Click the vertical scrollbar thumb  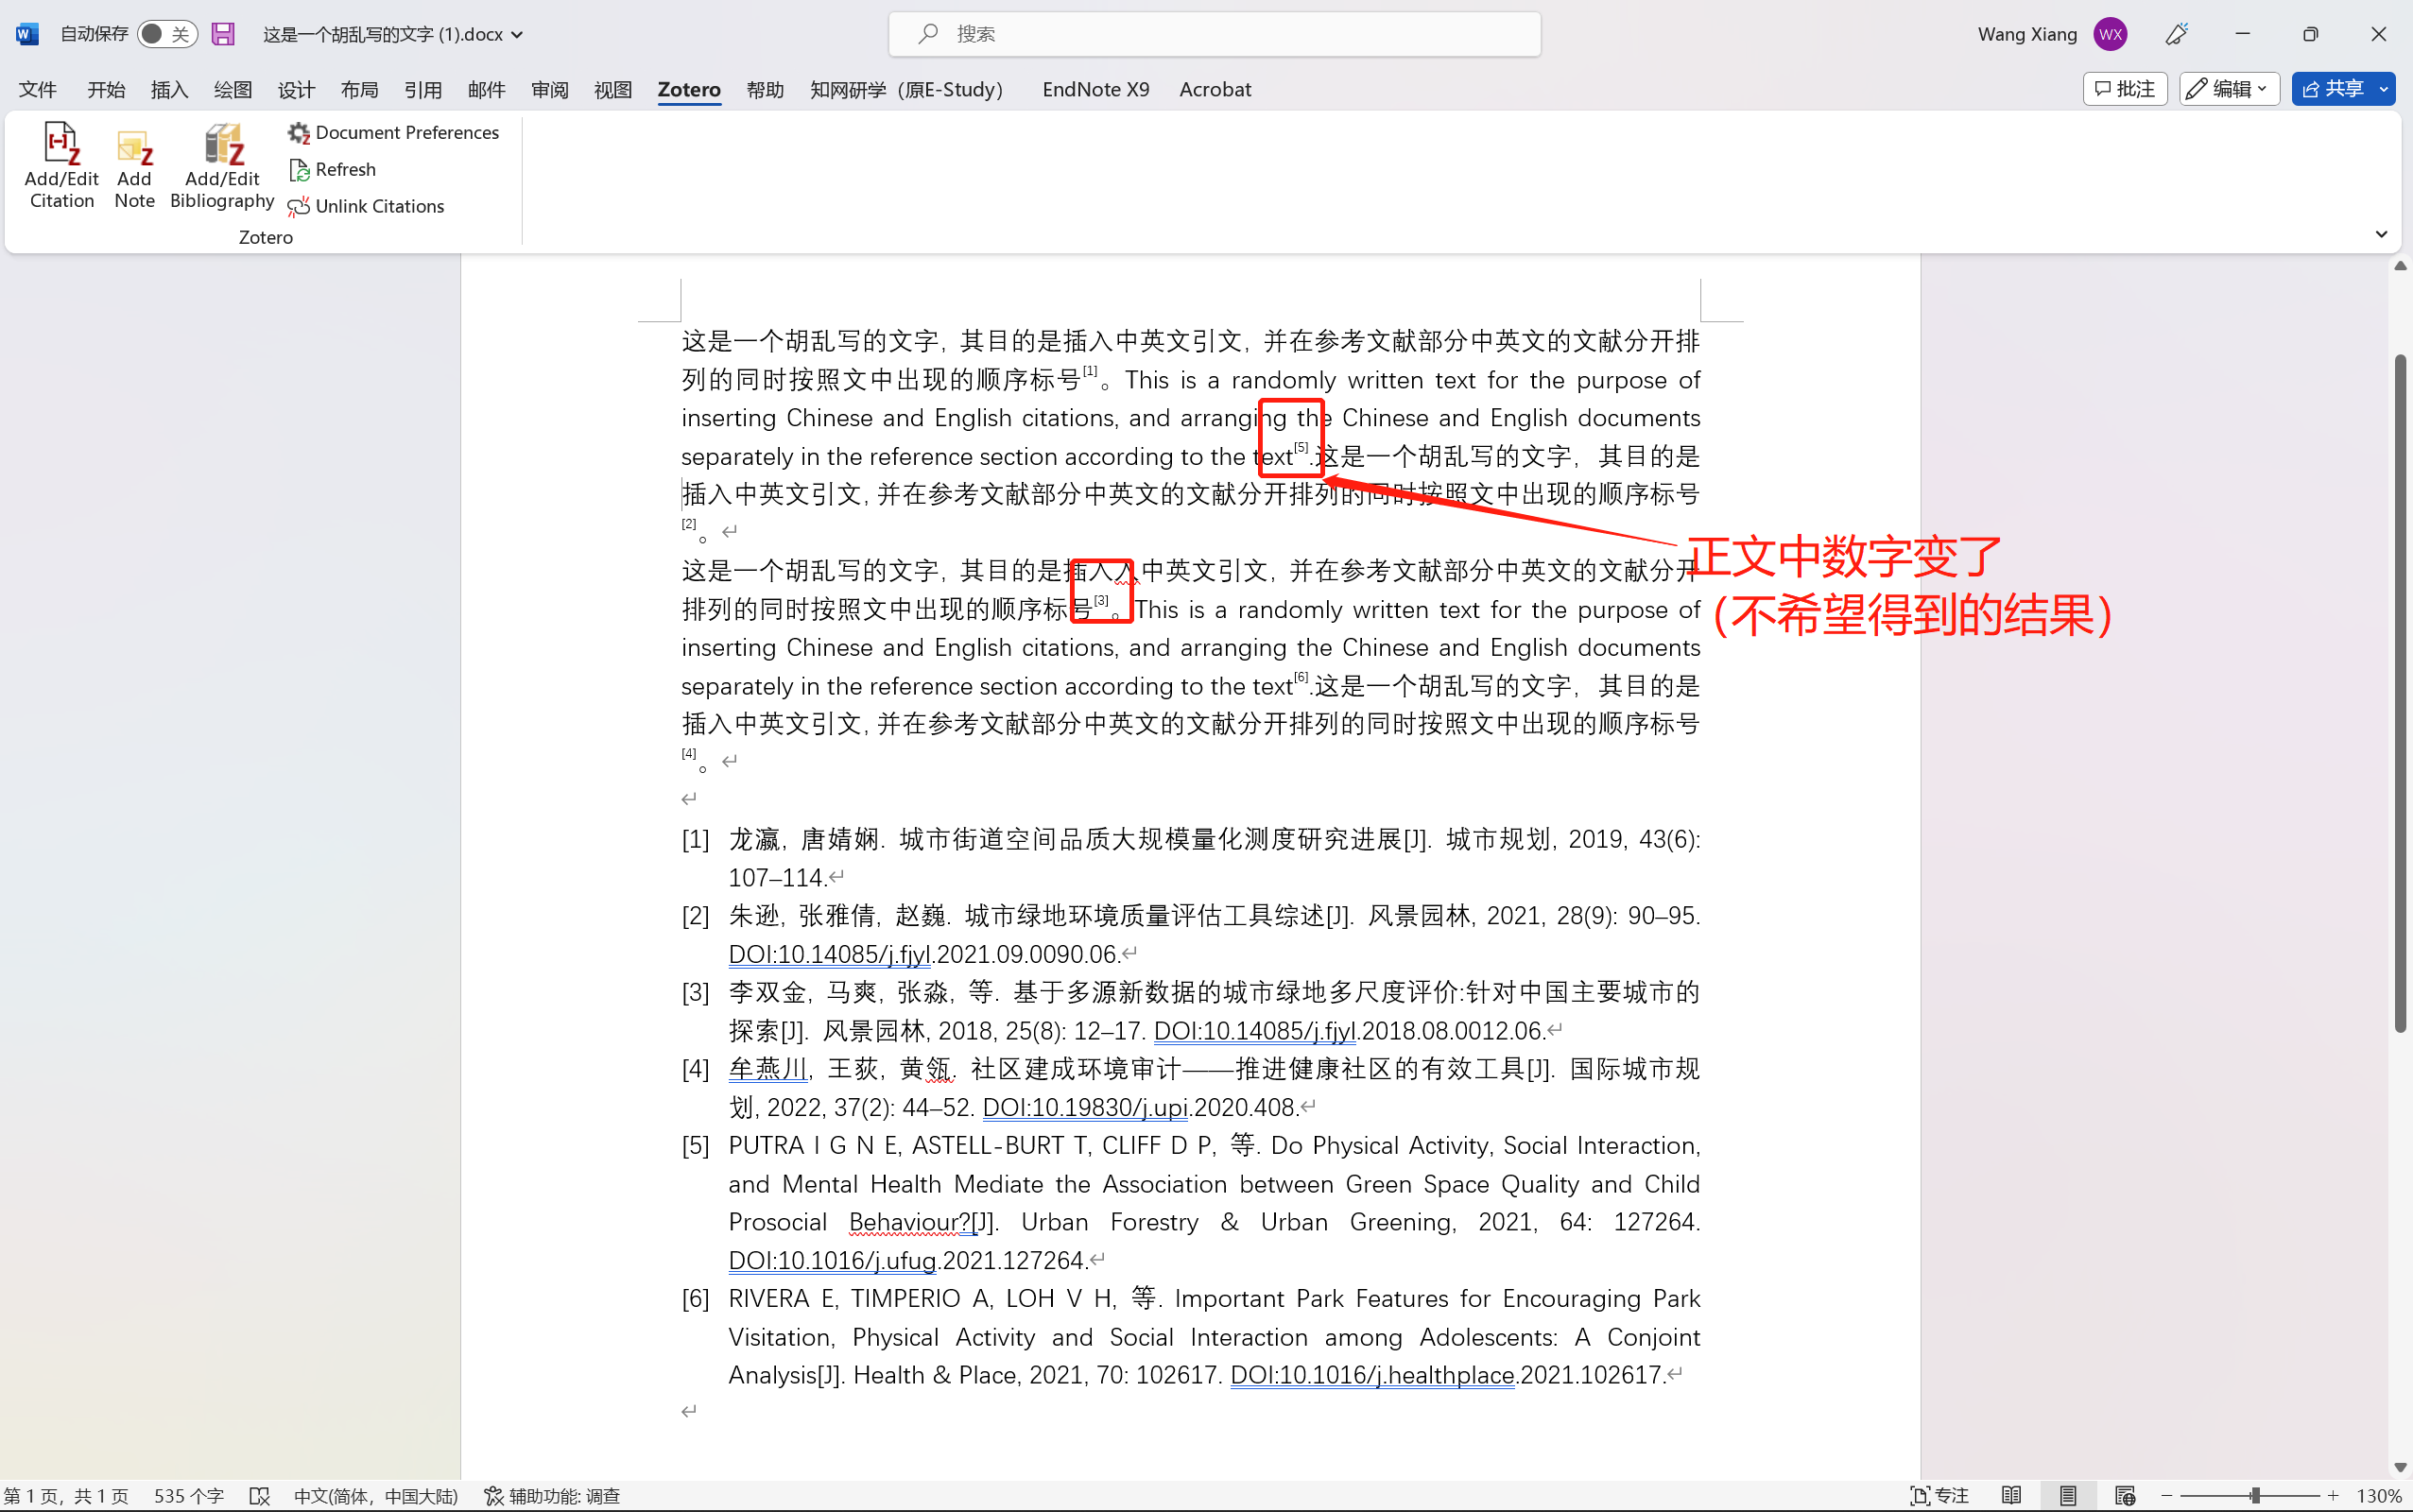pyautogui.click(x=2400, y=693)
